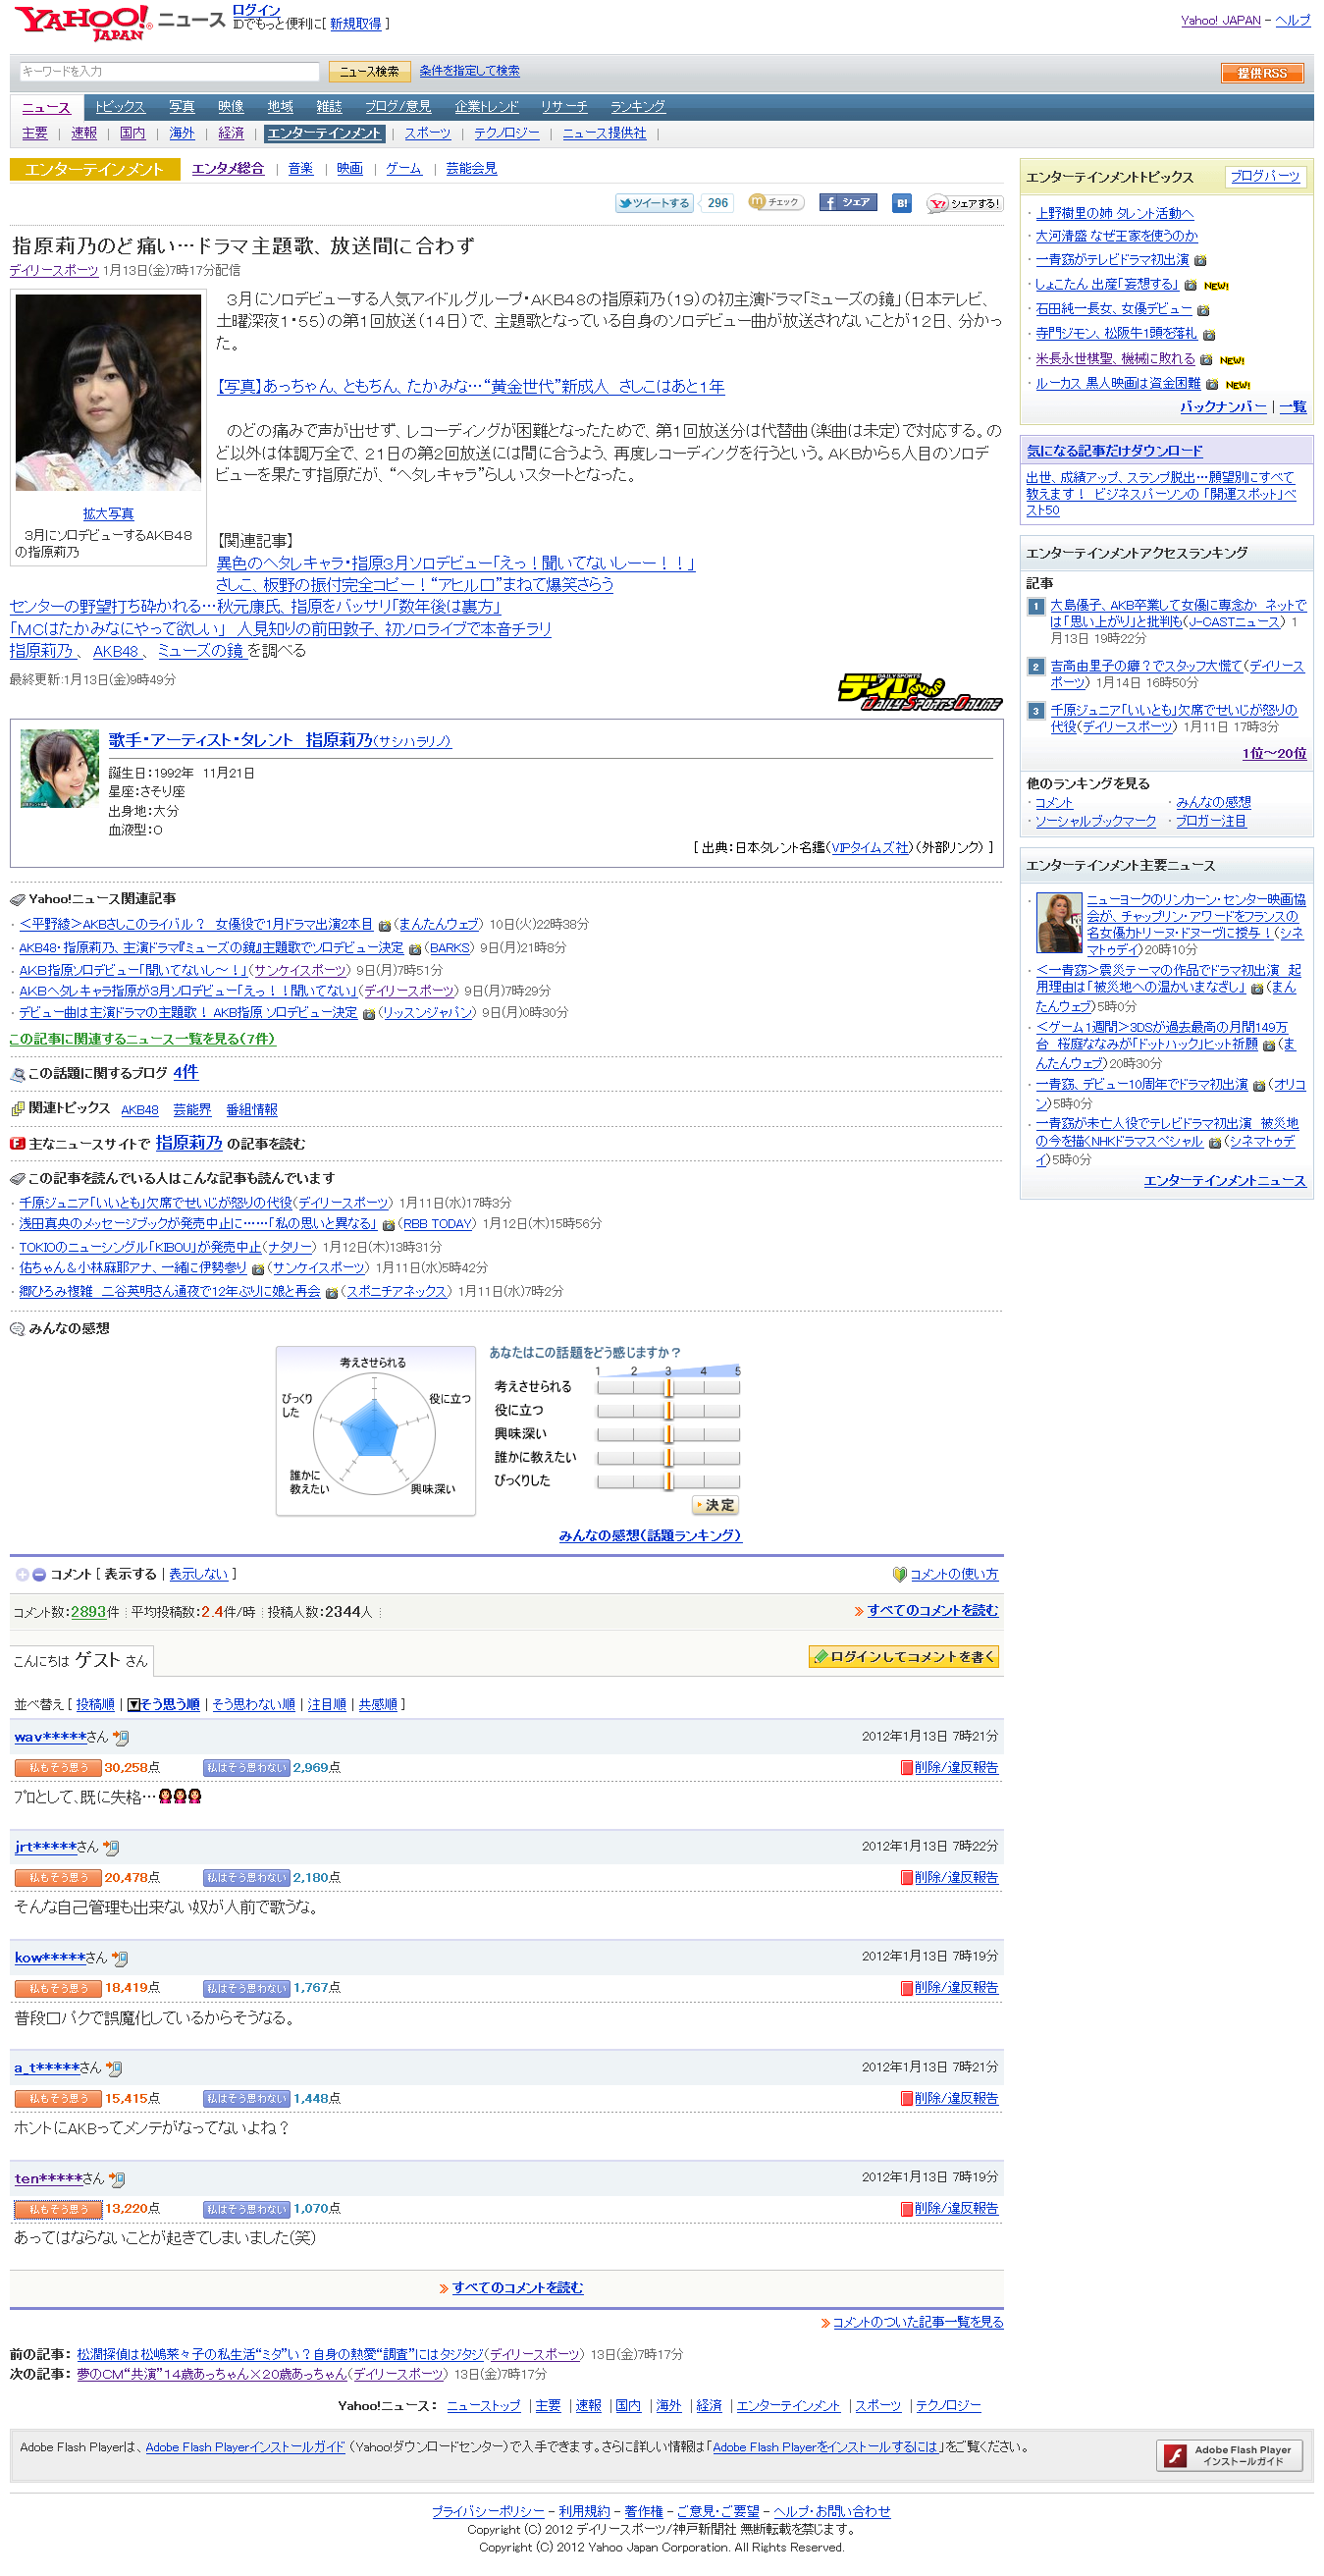Click the minus icon beside コメント heading
The width and height of the screenshot is (1324, 2576).
coord(39,1574)
